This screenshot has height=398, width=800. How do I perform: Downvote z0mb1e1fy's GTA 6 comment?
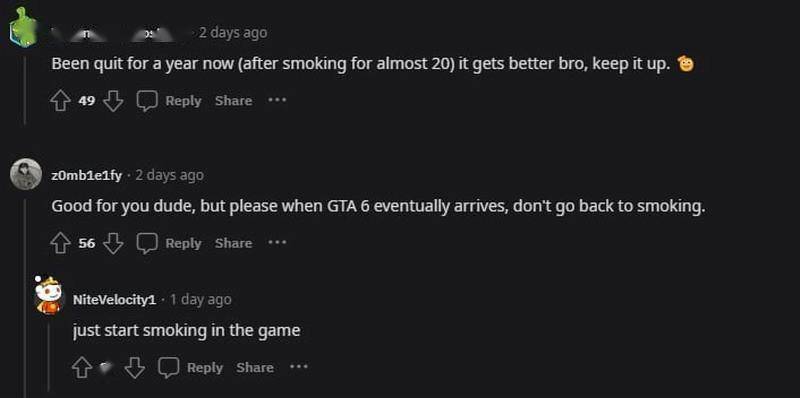coord(113,243)
